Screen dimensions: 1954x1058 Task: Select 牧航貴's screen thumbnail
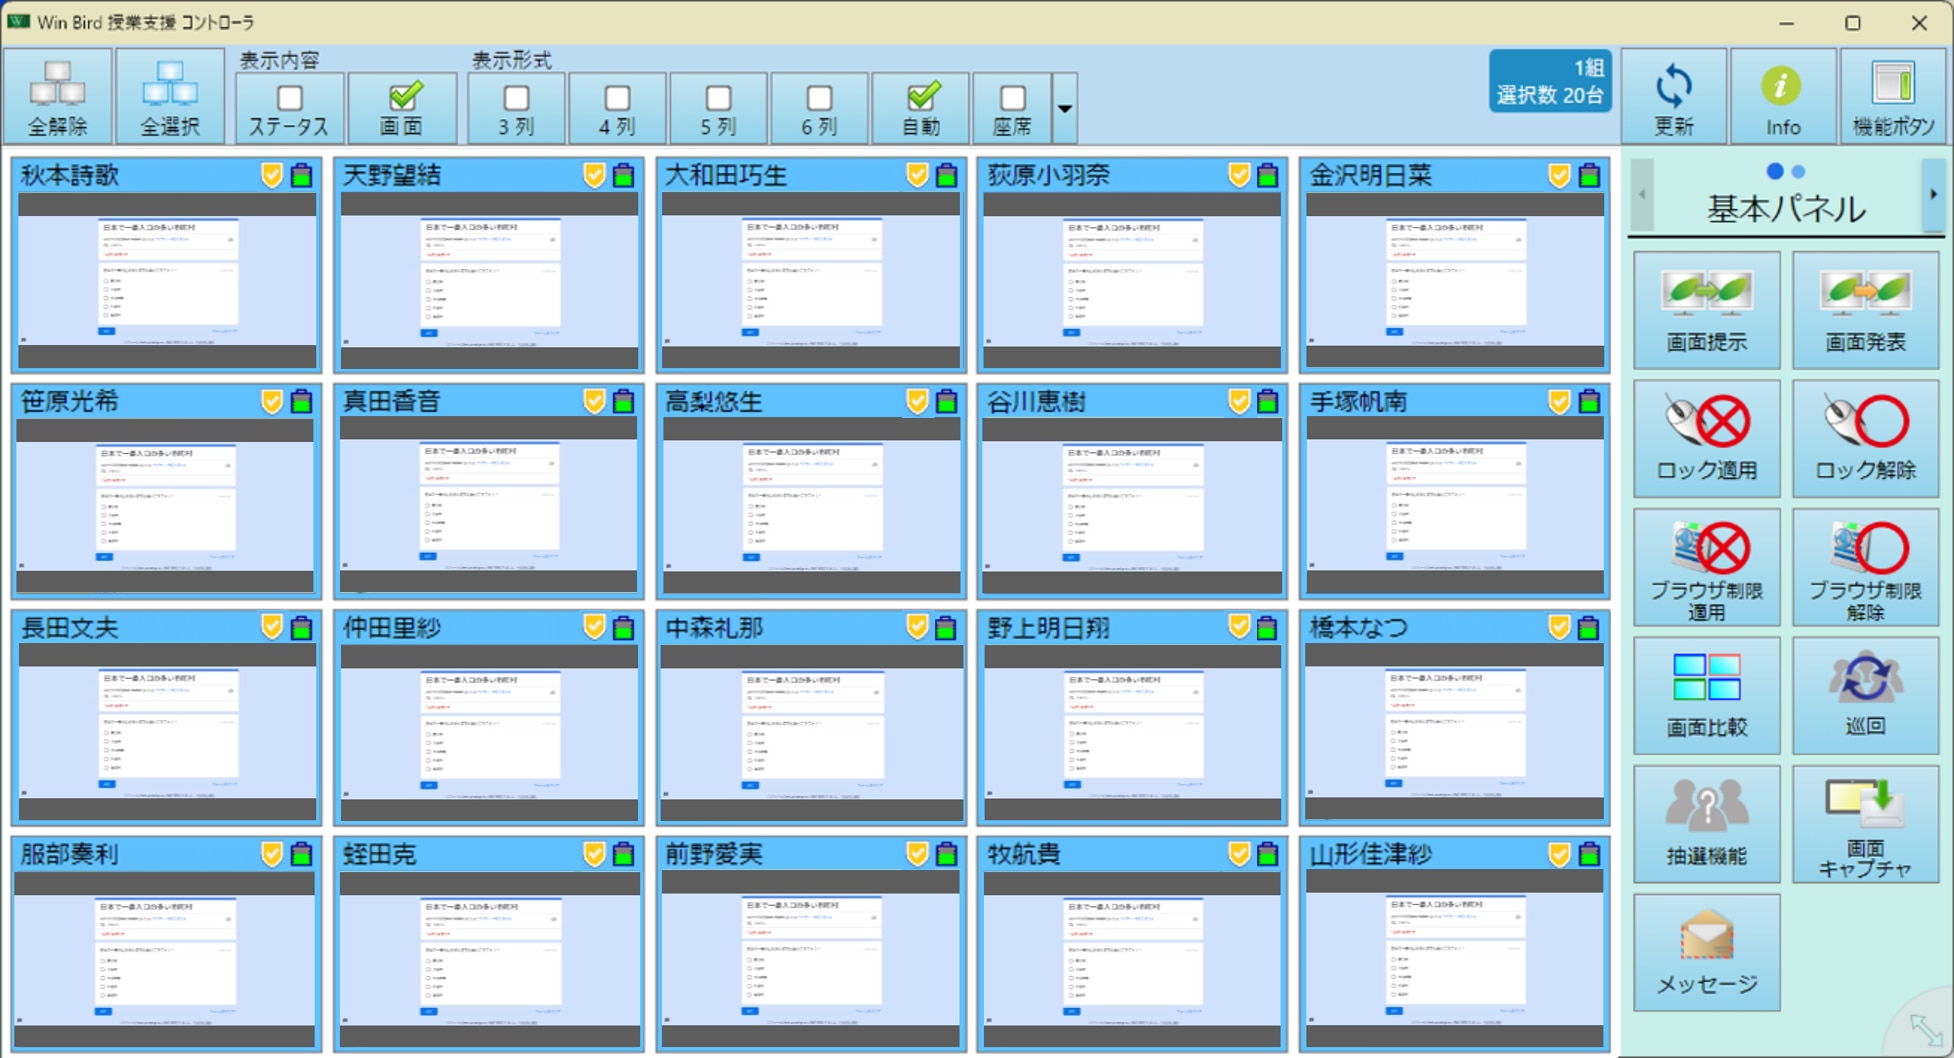click(1132, 960)
